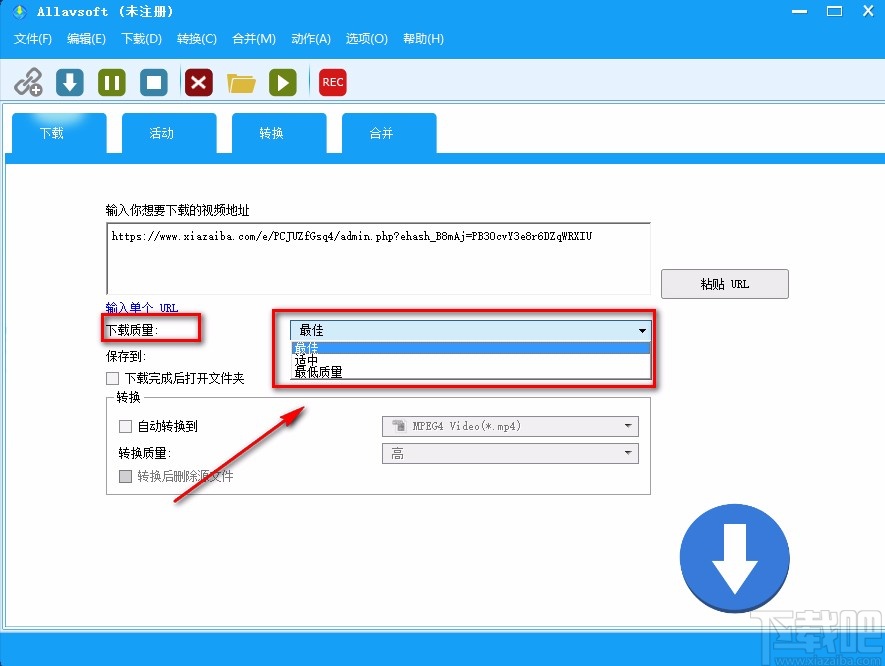
Task: Open the MPEG4 Video format dropdown
Action: pyautogui.click(x=631, y=426)
